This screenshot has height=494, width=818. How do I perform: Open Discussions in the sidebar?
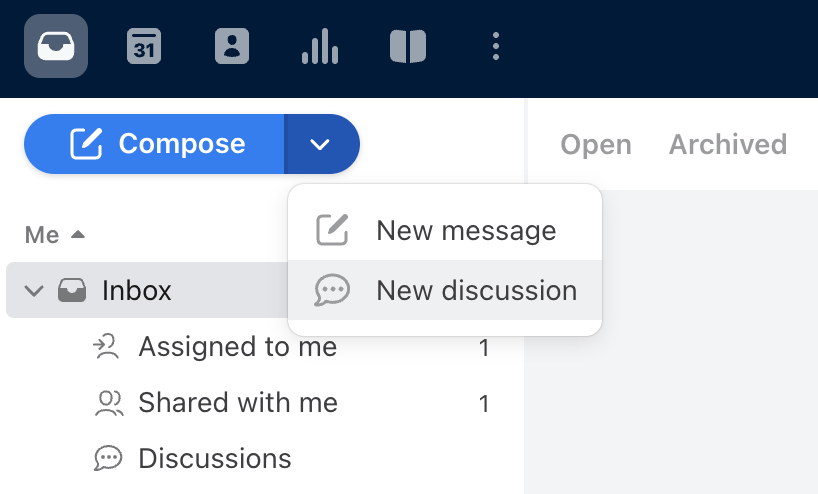pyautogui.click(x=214, y=459)
